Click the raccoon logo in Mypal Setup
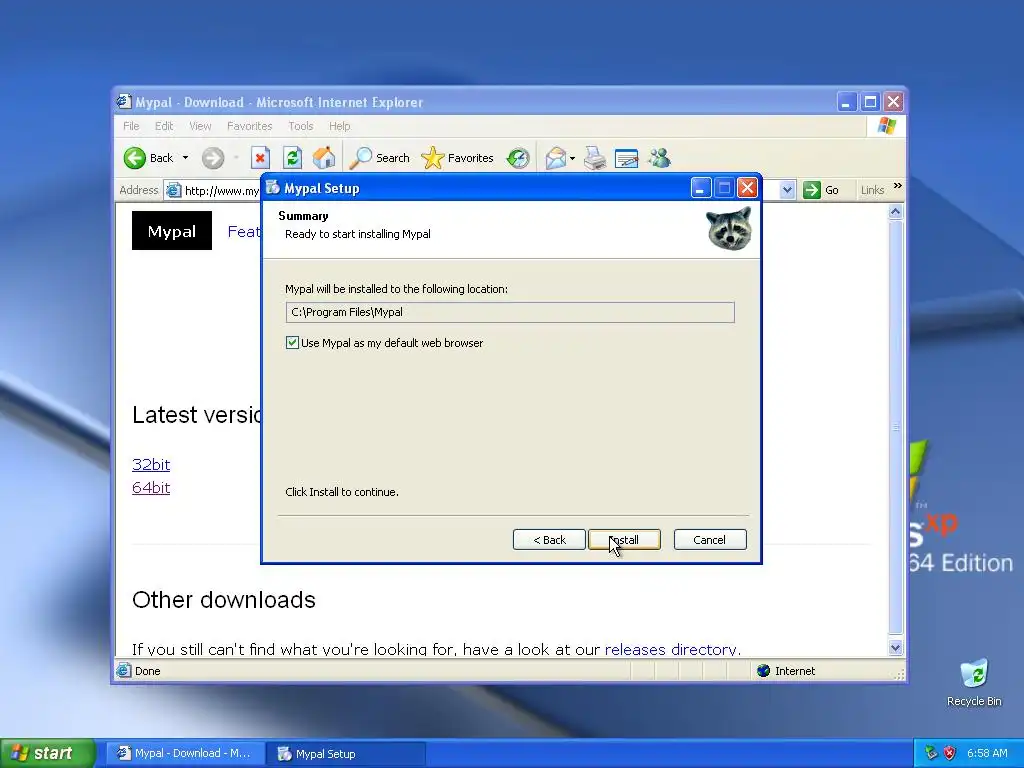The width and height of the screenshot is (1024, 768). tap(729, 228)
